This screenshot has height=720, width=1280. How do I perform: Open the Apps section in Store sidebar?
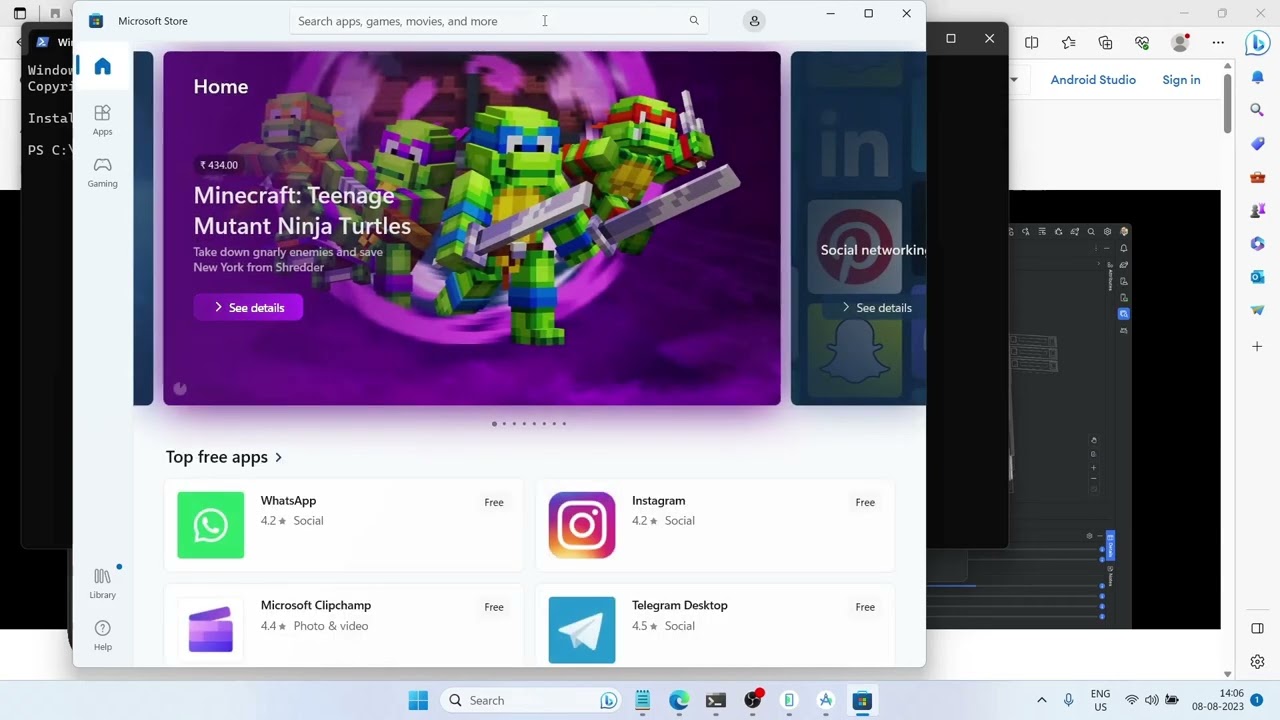[x=102, y=120]
